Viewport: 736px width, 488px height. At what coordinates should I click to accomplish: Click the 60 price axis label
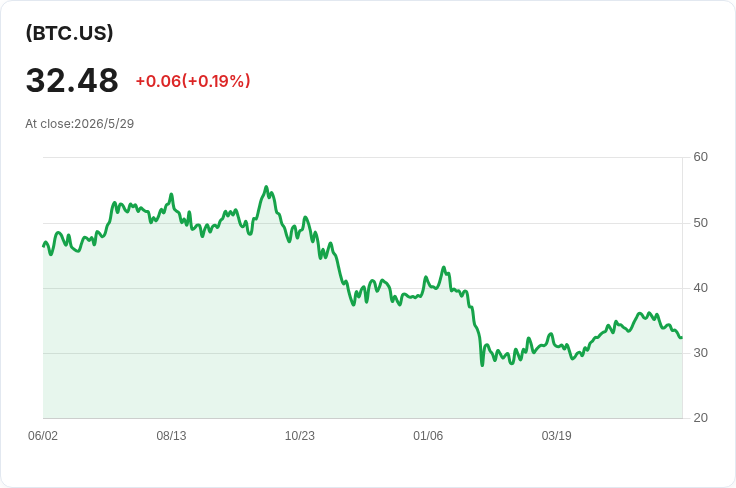[x=700, y=157]
